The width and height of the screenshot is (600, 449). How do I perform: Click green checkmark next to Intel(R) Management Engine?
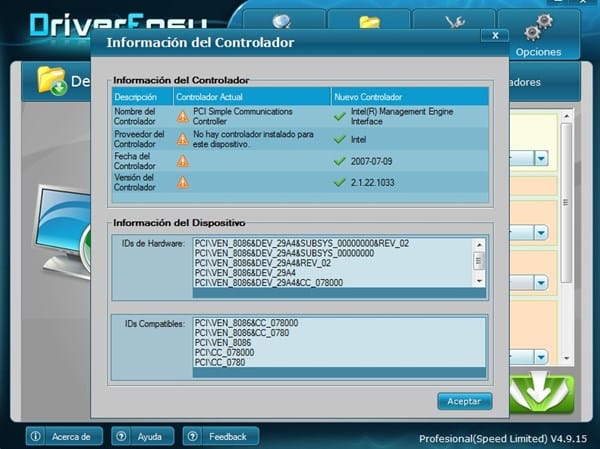[340, 117]
